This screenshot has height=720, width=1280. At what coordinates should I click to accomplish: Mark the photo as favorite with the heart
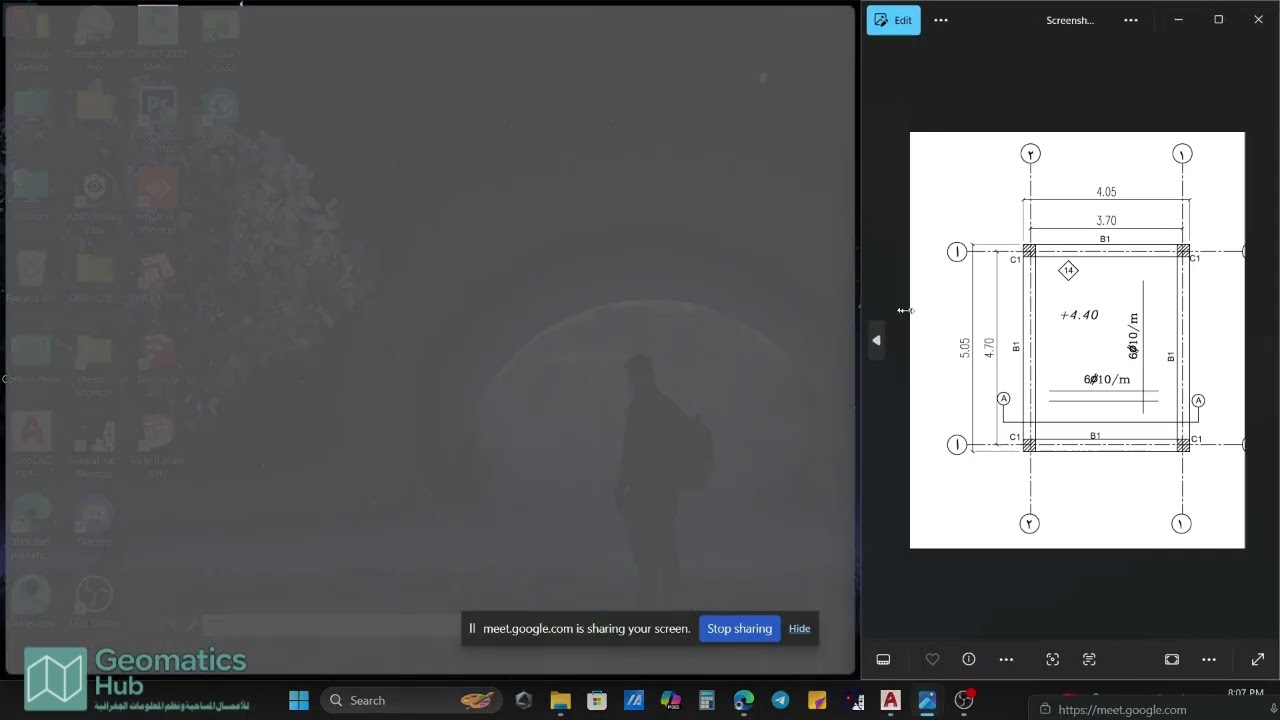[x=932, y=659]
